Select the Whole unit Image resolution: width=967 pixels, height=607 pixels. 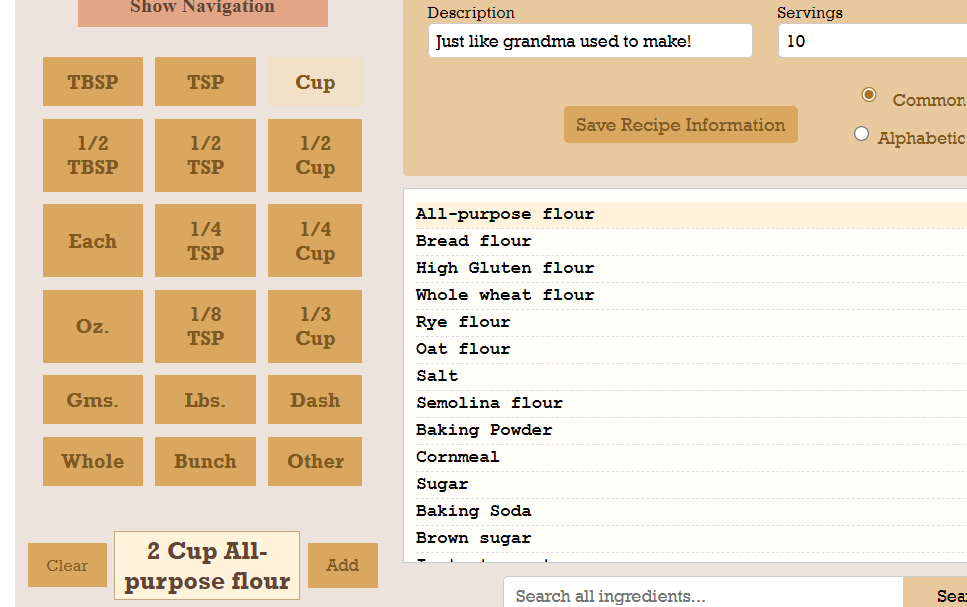92,461
